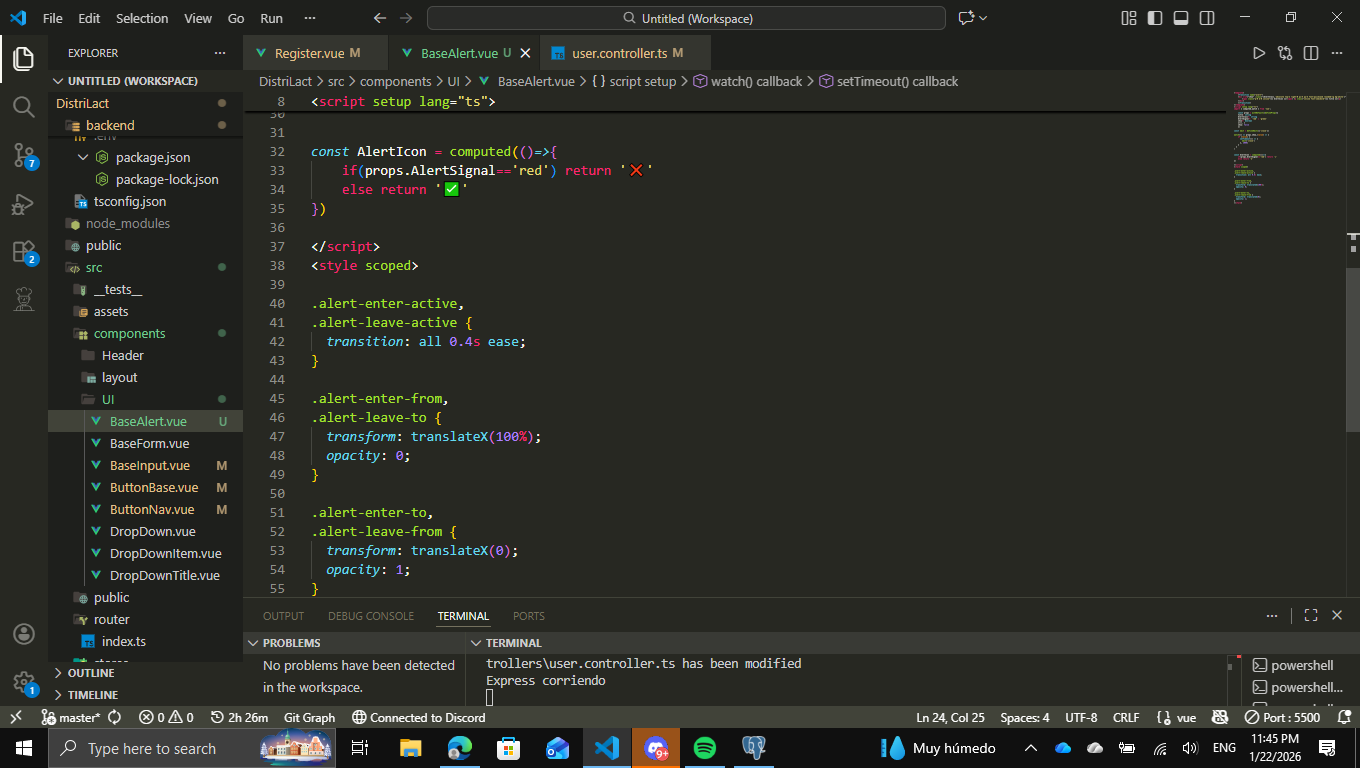The image size is (1360, 768).
Task: Open the Manage settings gear icon
Action: pos(24,683)
